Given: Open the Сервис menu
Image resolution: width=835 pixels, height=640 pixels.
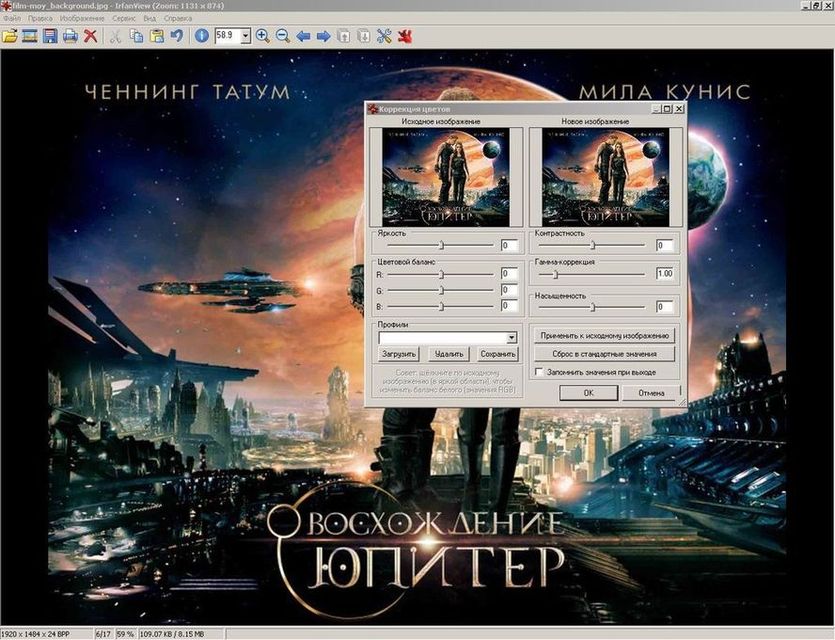Looking at the screenshot, I should coord(125,19).
